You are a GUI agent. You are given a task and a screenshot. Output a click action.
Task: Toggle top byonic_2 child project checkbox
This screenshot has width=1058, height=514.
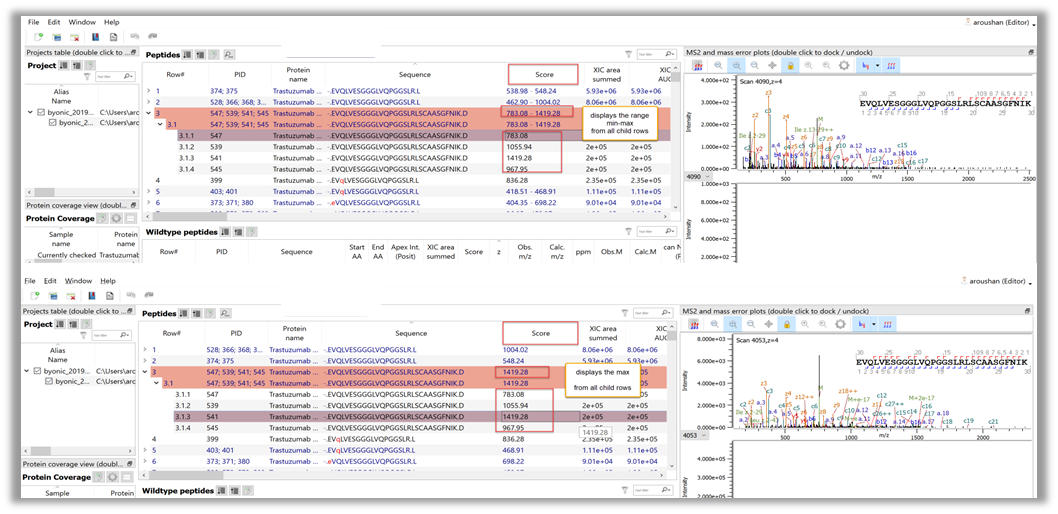click(x=53, y=123)
